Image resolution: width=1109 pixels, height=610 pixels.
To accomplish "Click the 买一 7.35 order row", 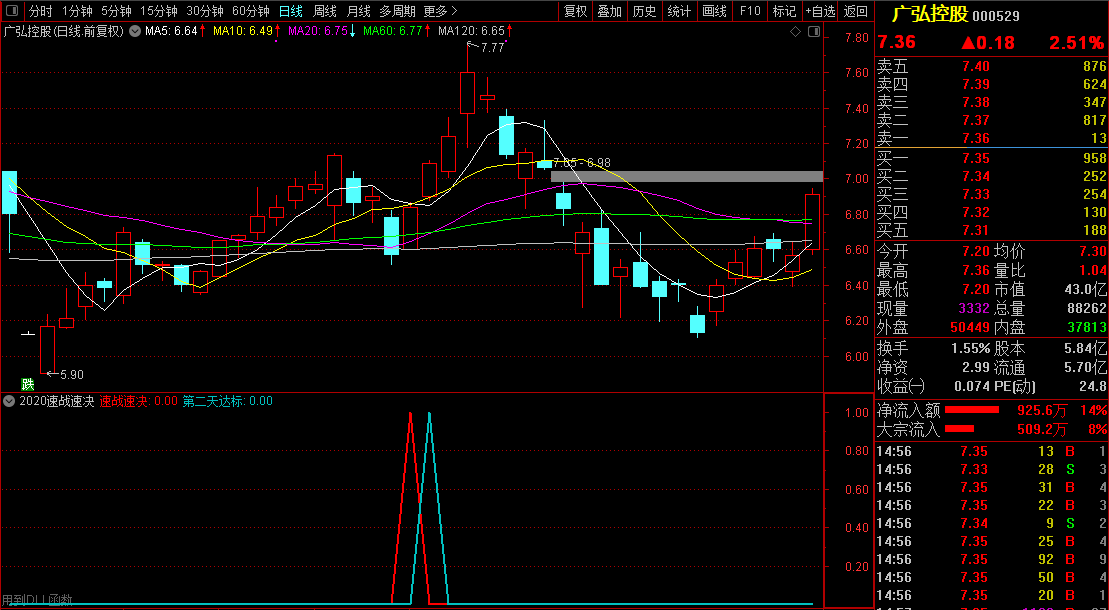I will (x=991, y=158).
